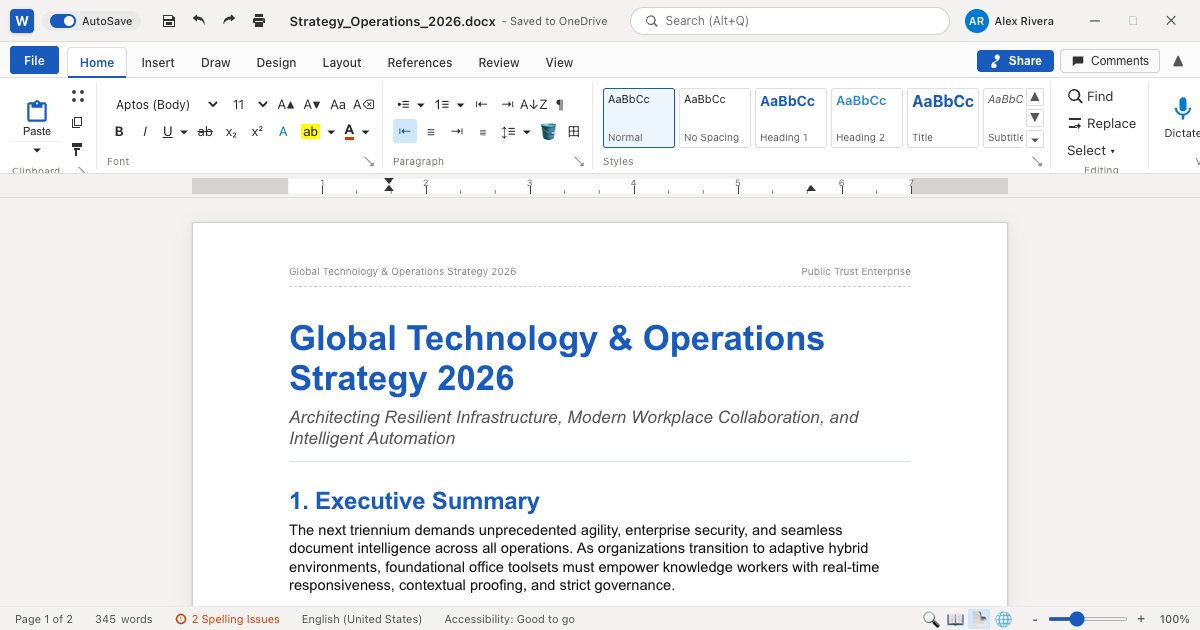Open the References tab
Screen dimensions: 1200x630
(x=420, y=62)
